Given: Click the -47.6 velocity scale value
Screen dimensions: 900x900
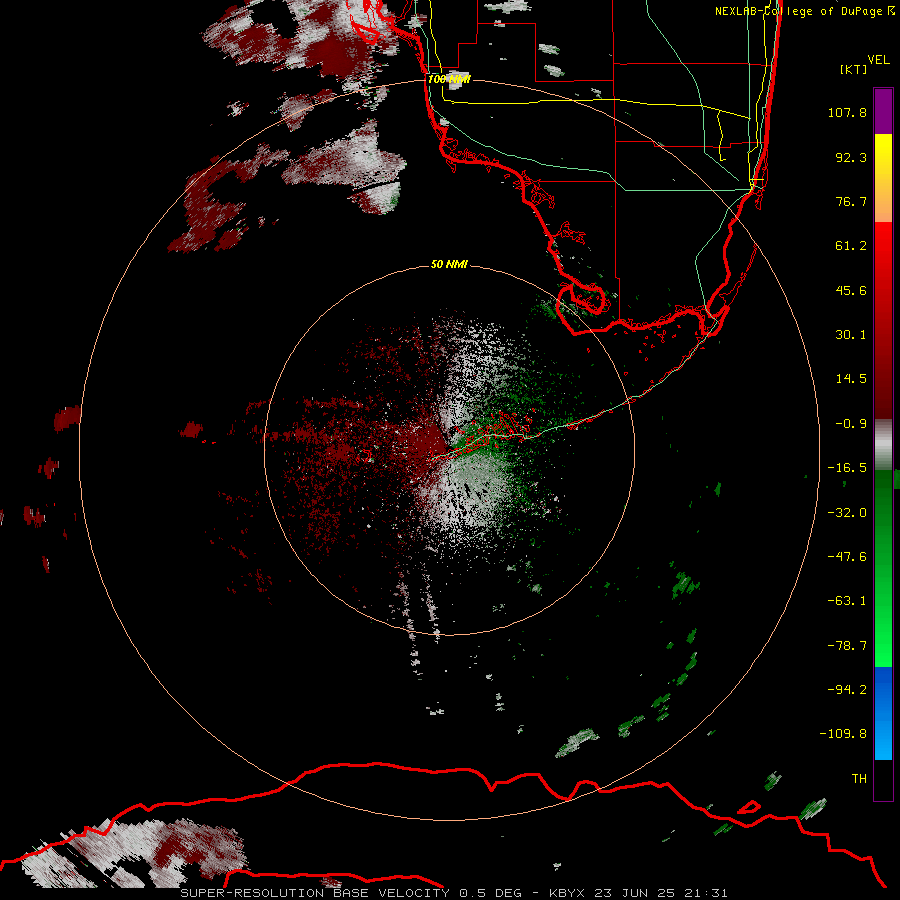Looking at the screenshot, I should (847, 557).
